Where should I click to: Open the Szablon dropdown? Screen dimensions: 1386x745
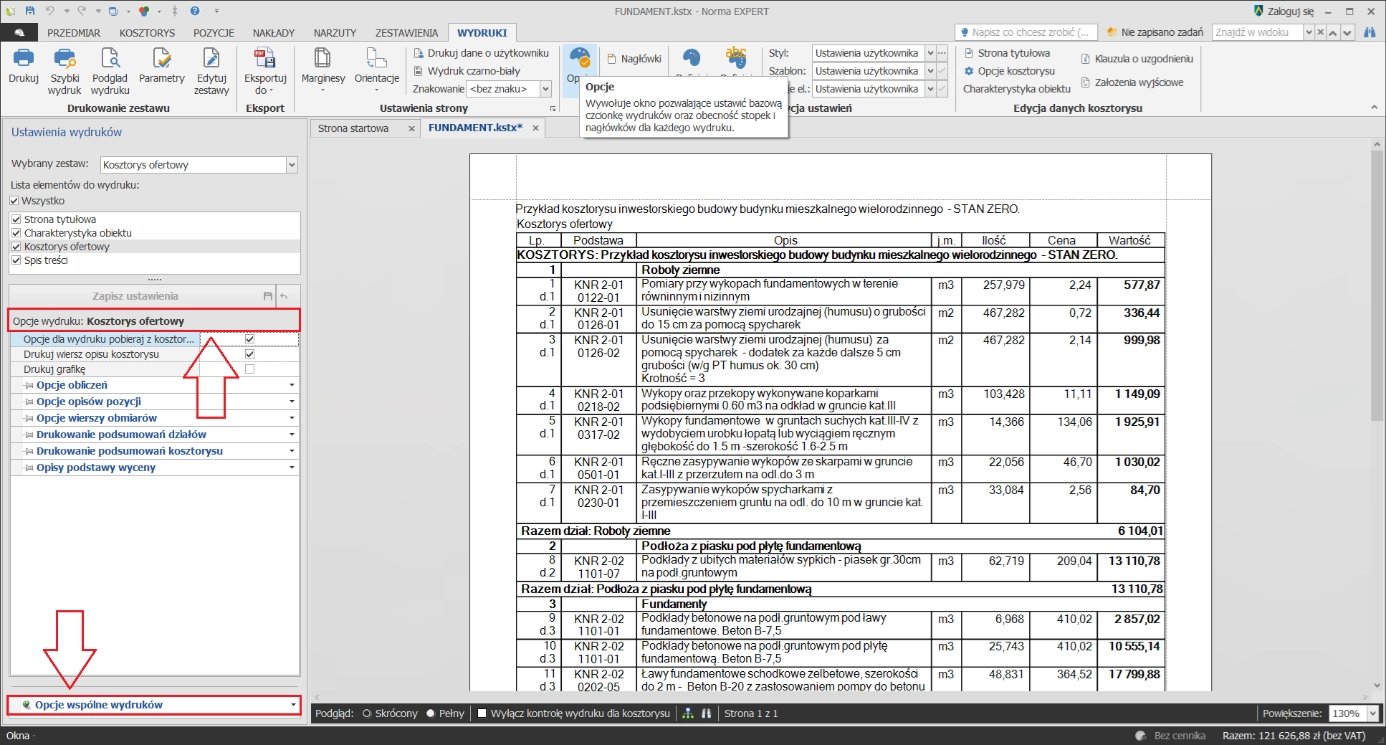[x=930, y=71]
